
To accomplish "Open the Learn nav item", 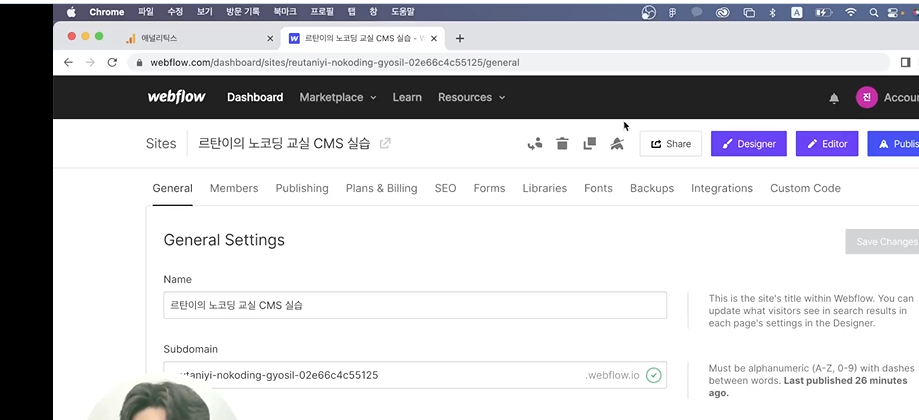I will click(x=407, y=97).
